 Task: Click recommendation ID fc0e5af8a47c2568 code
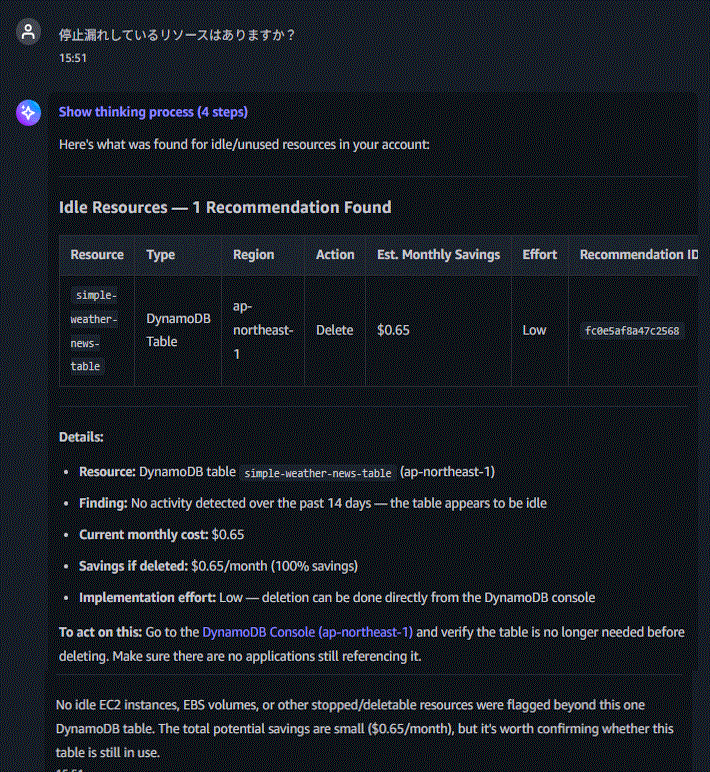pyautogui.click(x=632, y=330)
